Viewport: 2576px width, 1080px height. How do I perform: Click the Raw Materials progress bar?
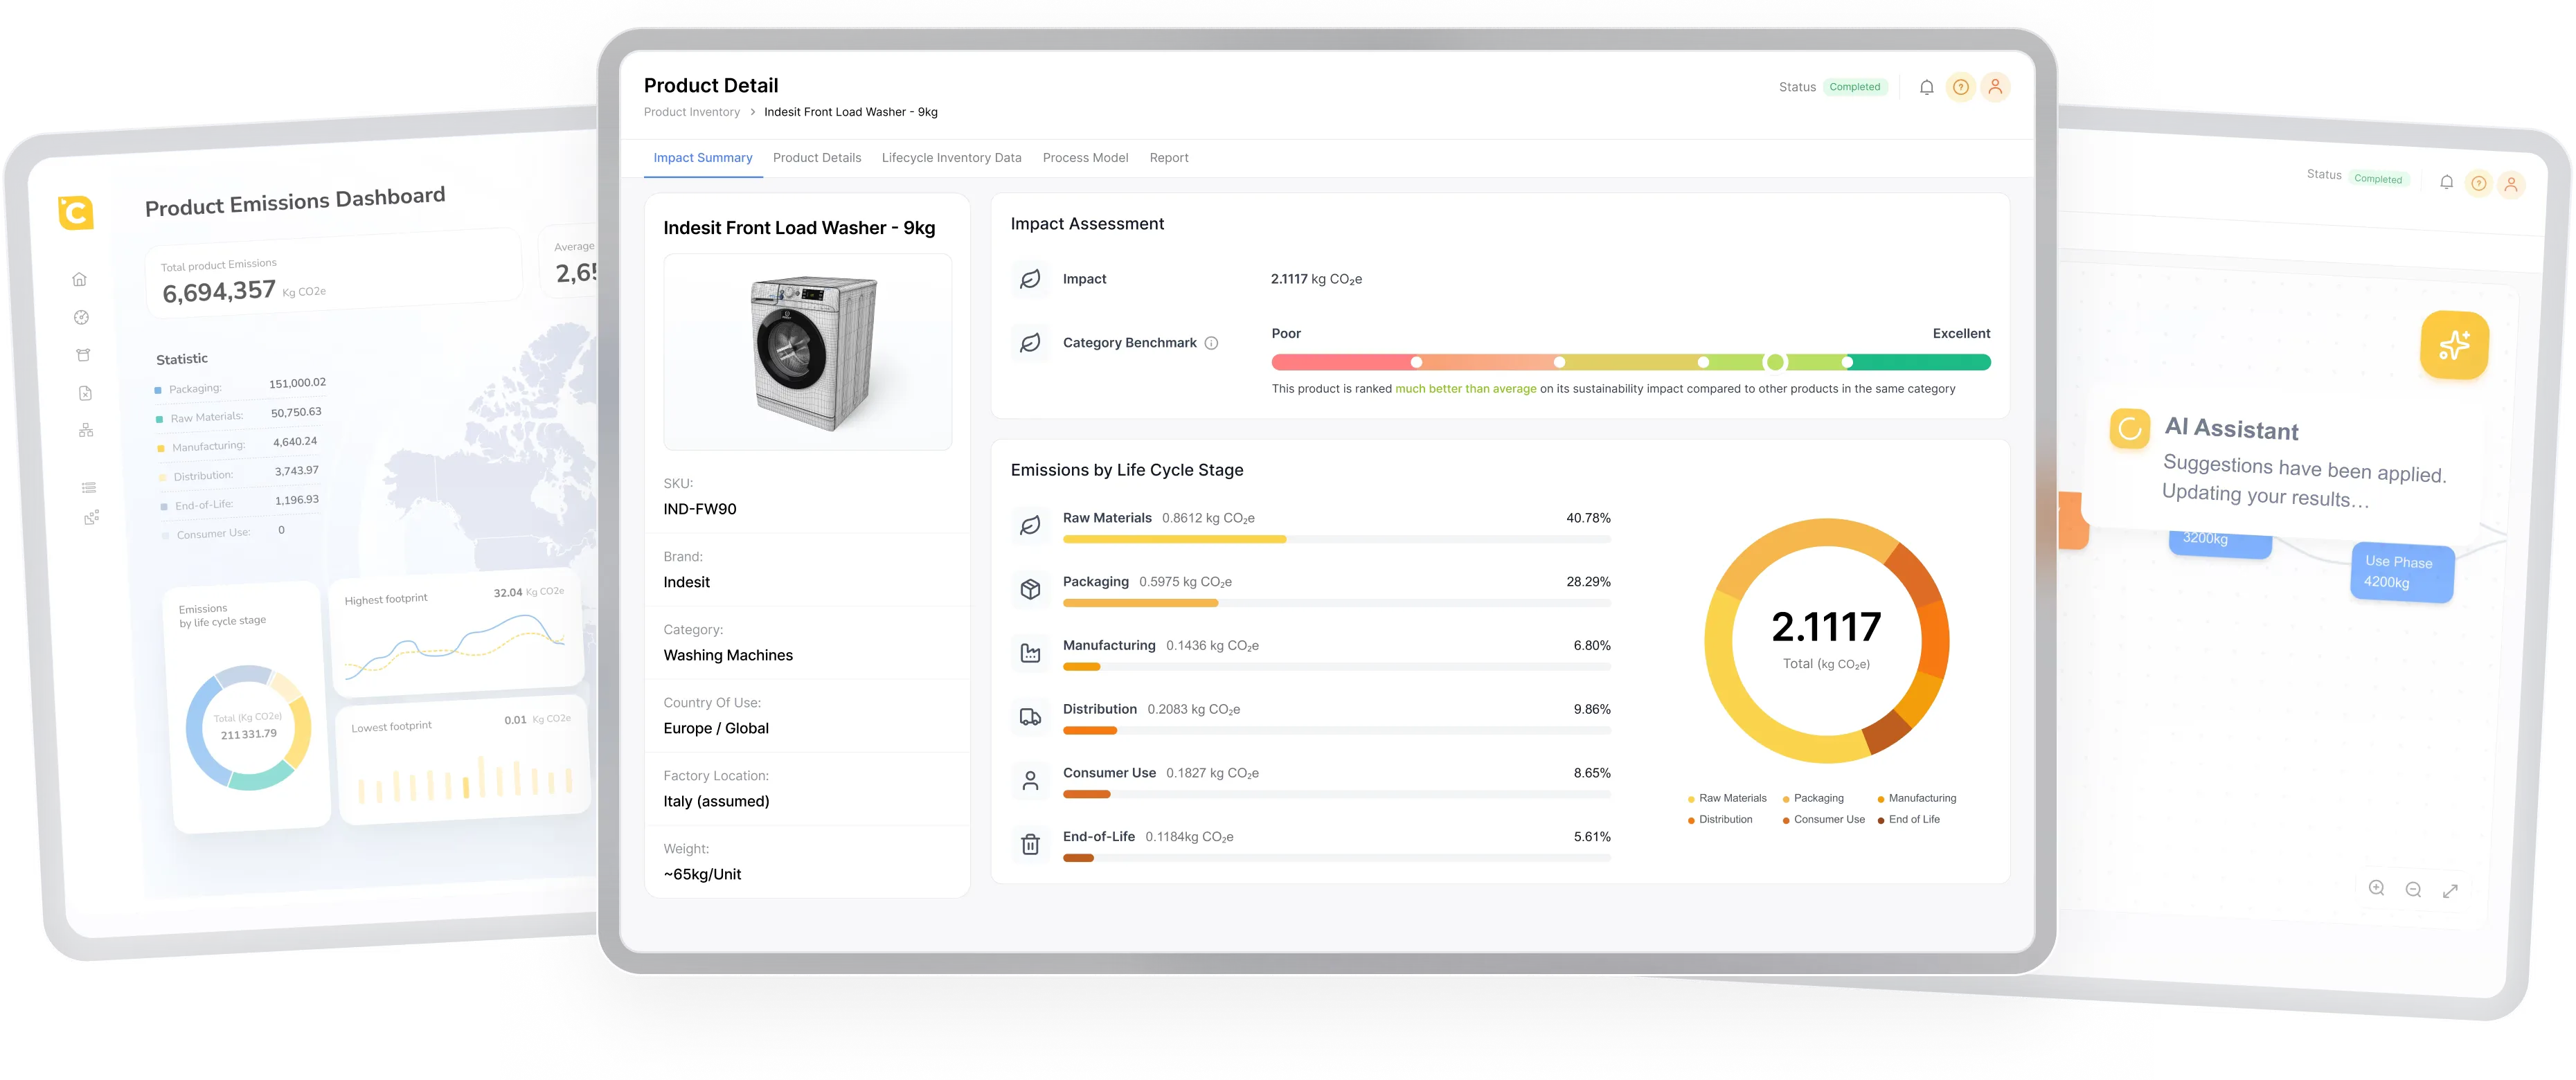click(1336, 539)
